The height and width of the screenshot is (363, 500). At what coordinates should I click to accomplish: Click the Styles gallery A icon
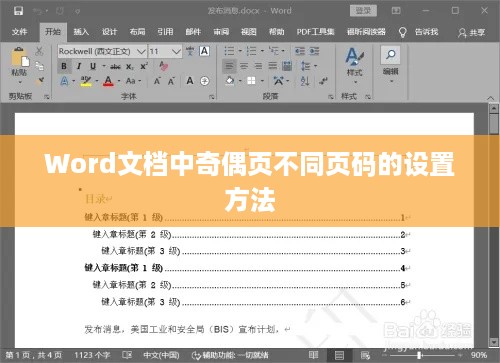point(354,56)
